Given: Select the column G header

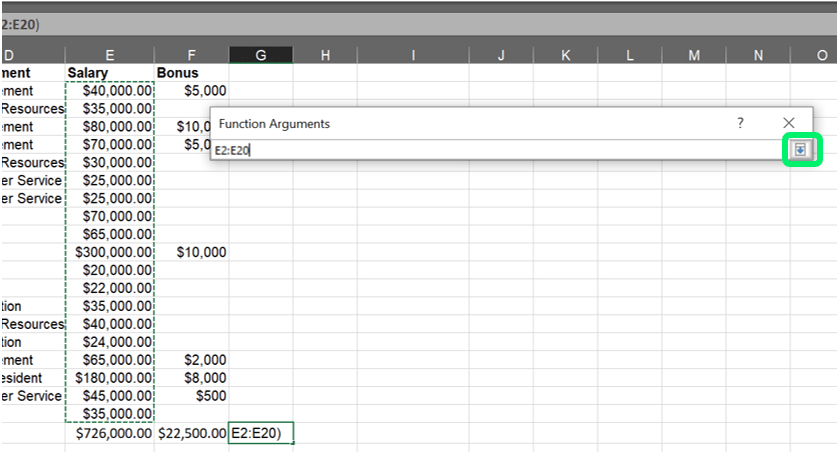Looking at the screenshot, I should pyautogui.click(x=260, y=56).
